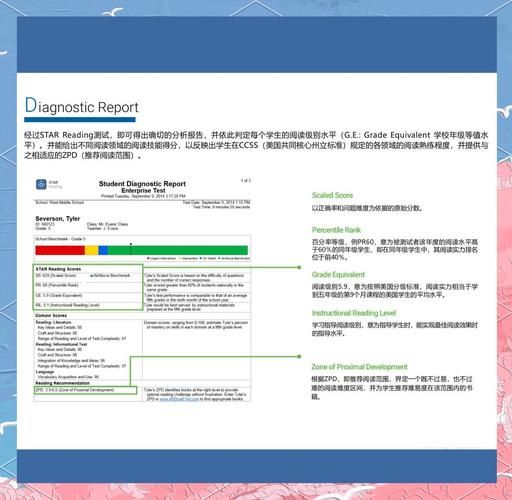Click the Chinese intro paragraph starting '经过STAR Reading测试'

click(x=256, y=145)
